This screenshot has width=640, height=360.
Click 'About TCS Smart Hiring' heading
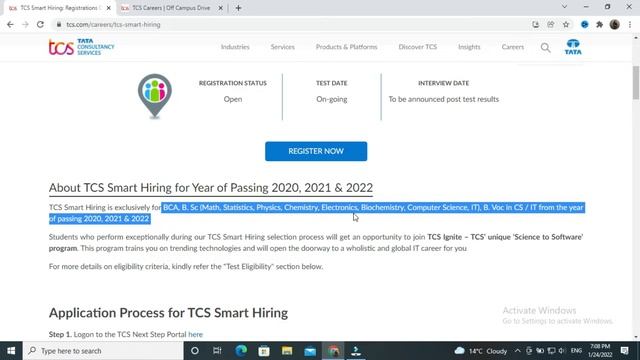211,188
